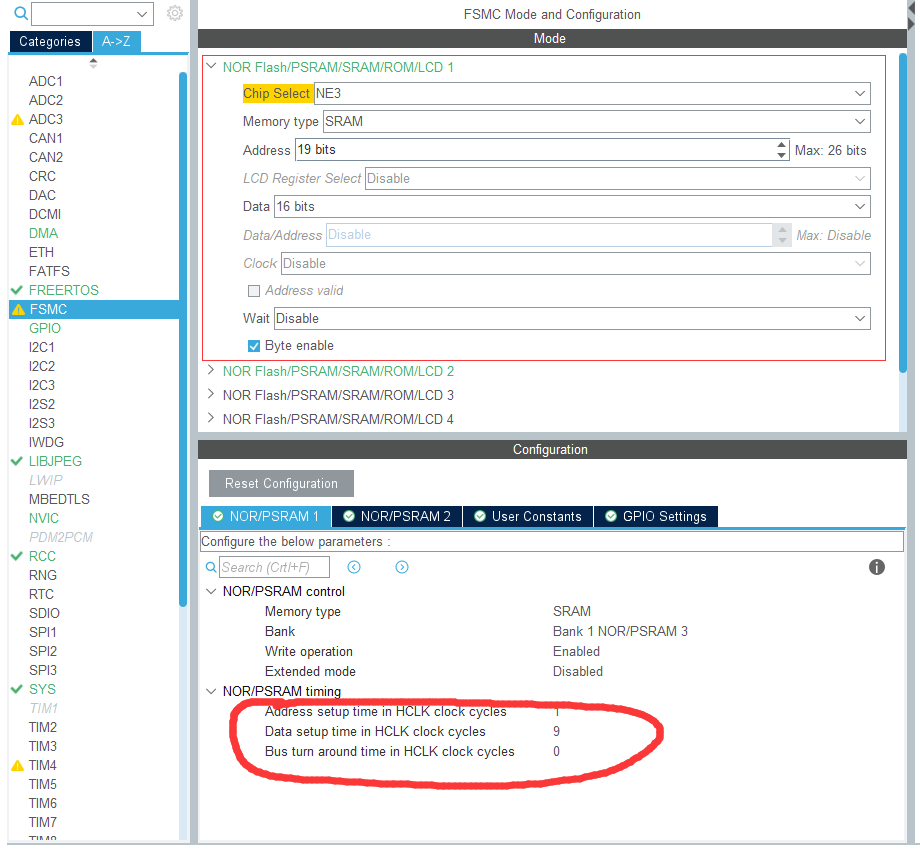Click the Reset Configuration button
920x849 pixels.
coord(280,483)
